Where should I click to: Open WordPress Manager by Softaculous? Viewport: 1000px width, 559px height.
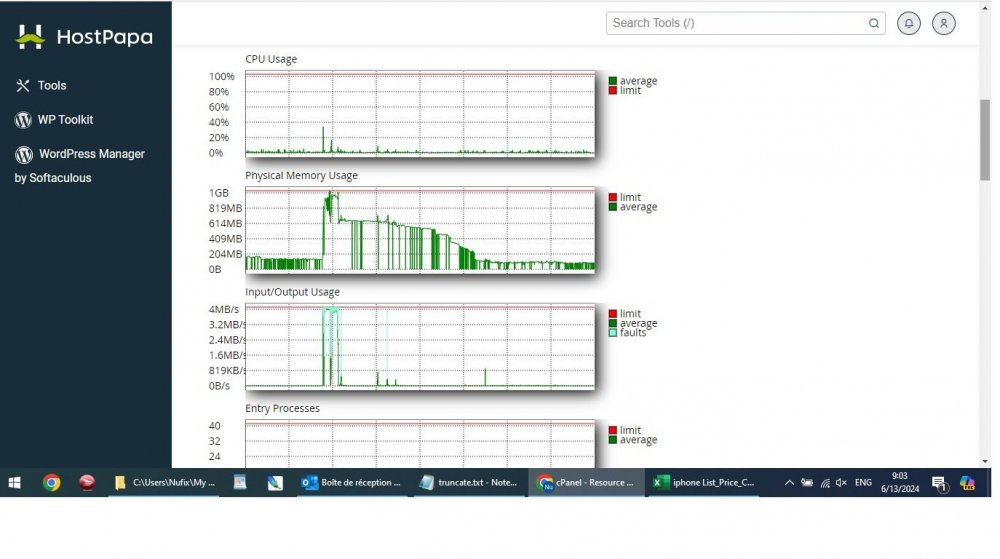80,166
